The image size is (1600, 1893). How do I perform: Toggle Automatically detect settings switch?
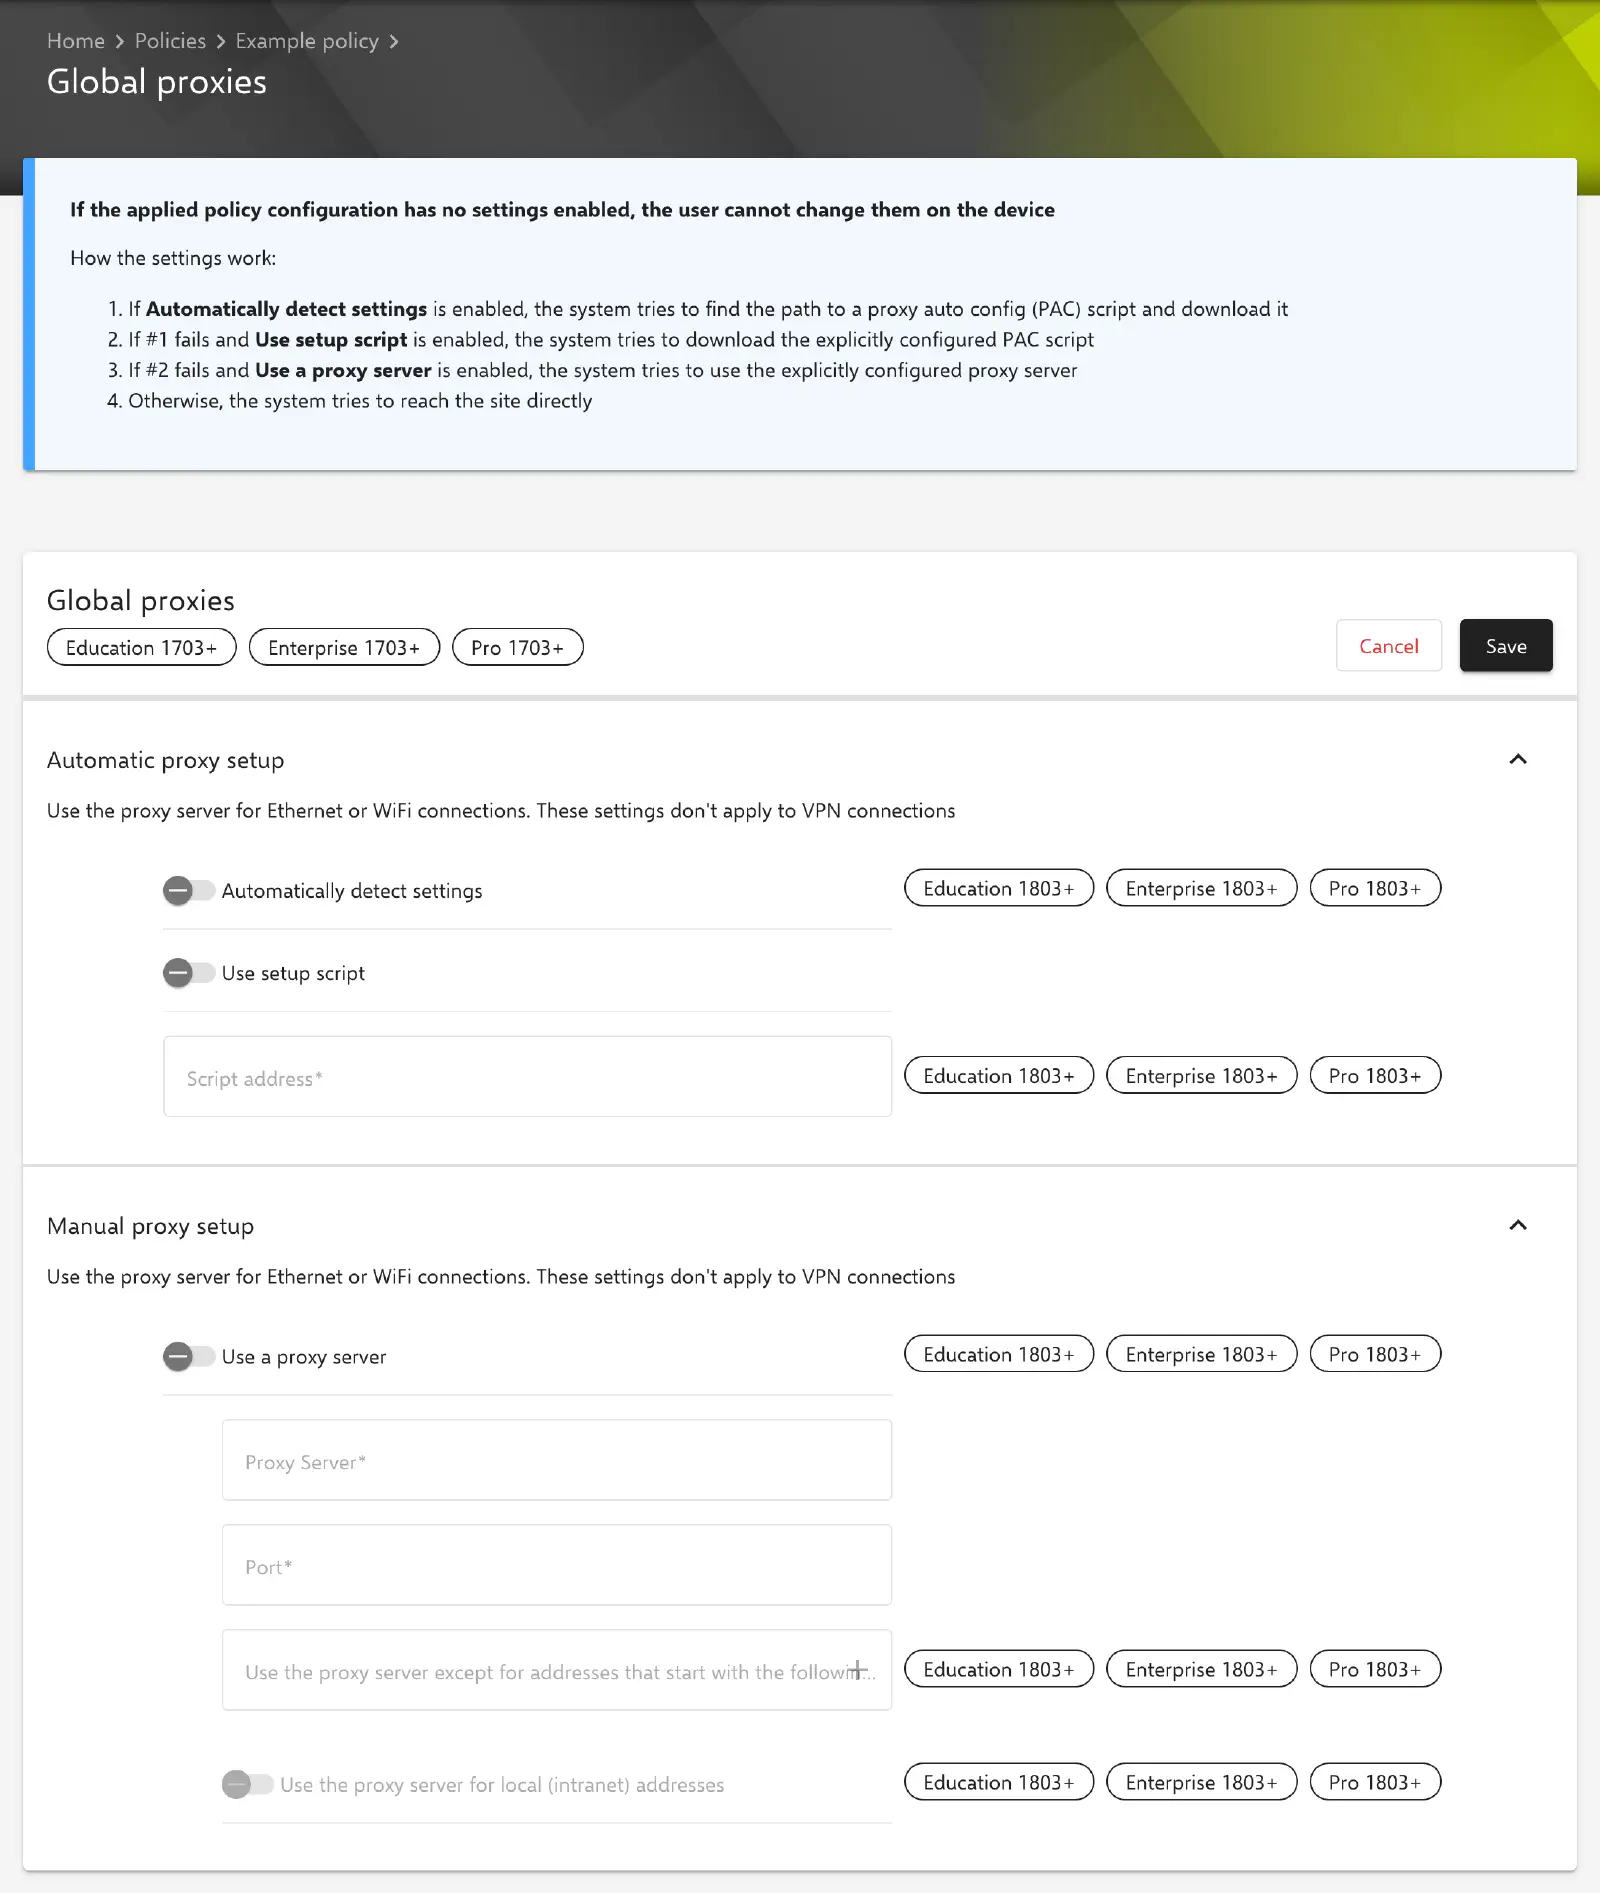point(189,890)
